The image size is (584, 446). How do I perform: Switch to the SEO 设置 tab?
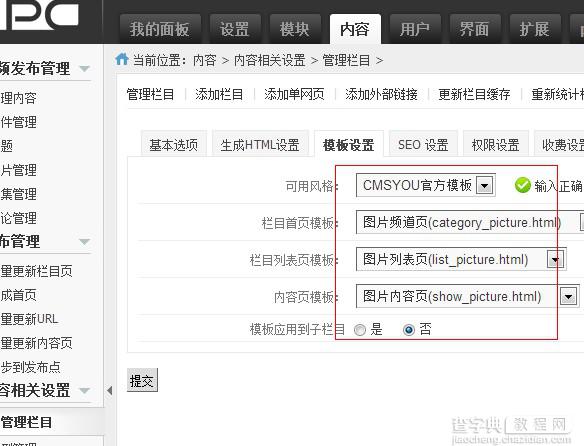(x=423, y=144)
